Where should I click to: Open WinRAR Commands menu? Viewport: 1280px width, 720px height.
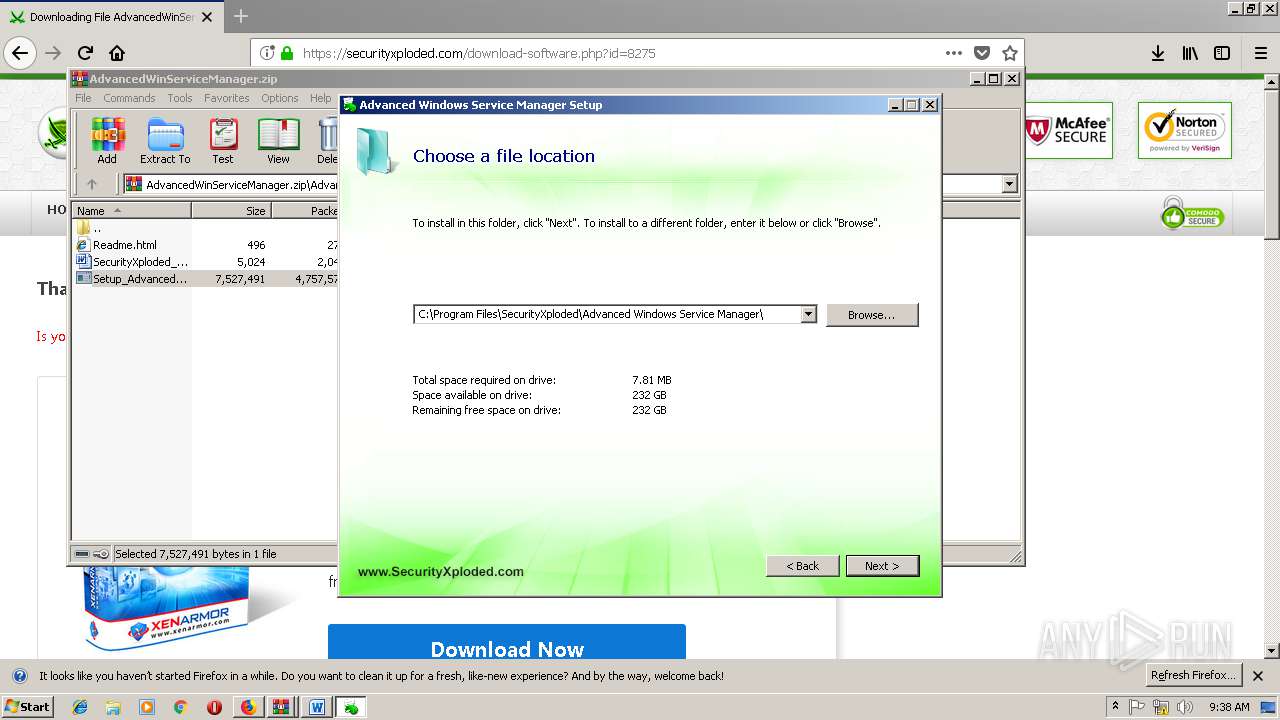[x=129, y=98]
